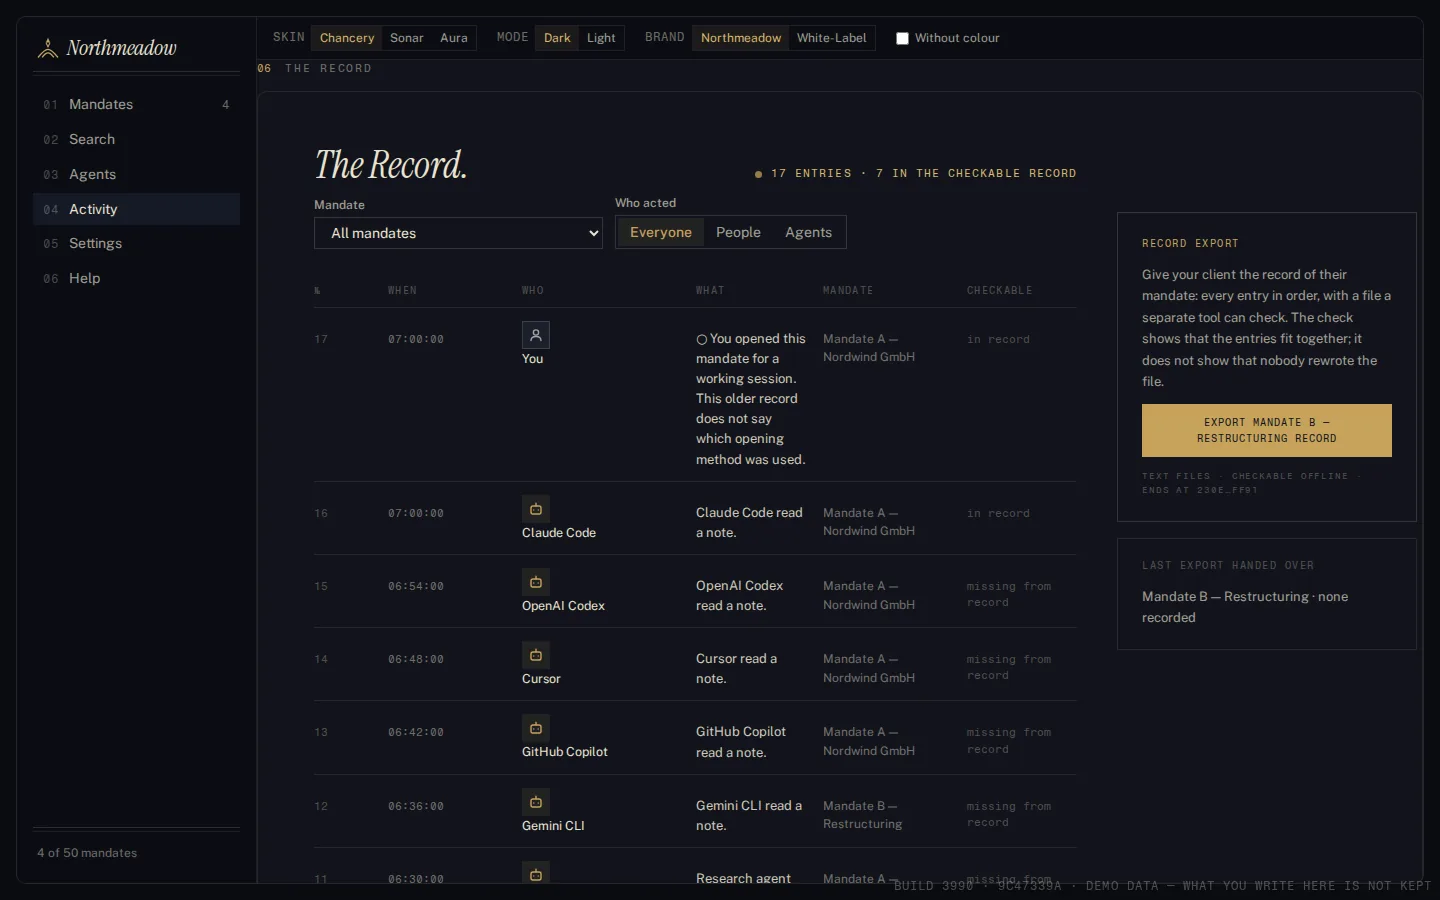Click 'GitHub Copilot read a note.' entry text
The image size is (1440, 900).
pos(741,742)
